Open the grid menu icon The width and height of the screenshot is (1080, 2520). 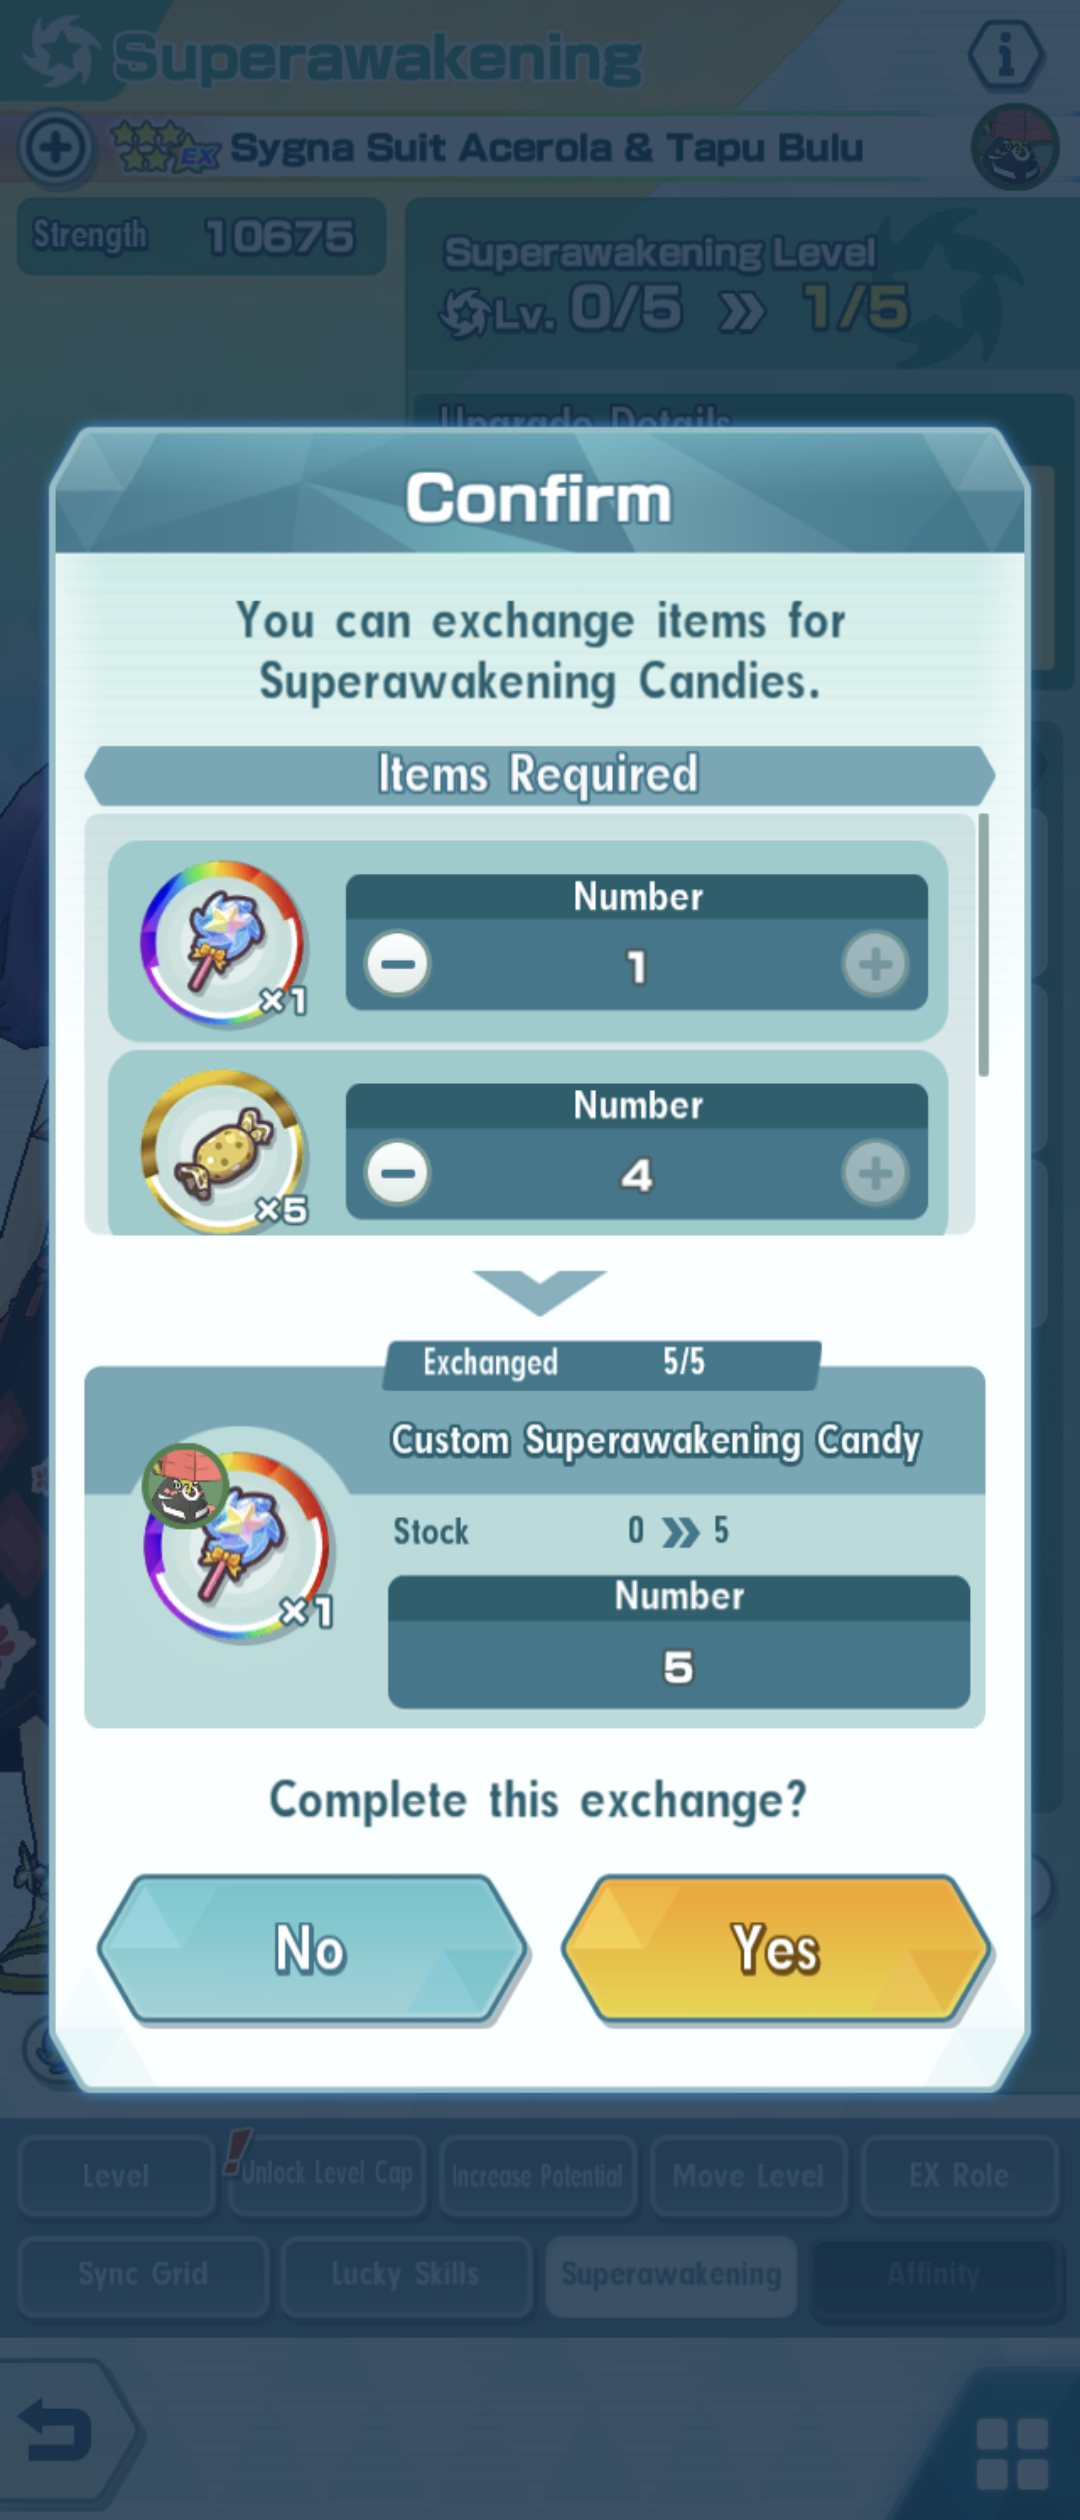1012,2451
